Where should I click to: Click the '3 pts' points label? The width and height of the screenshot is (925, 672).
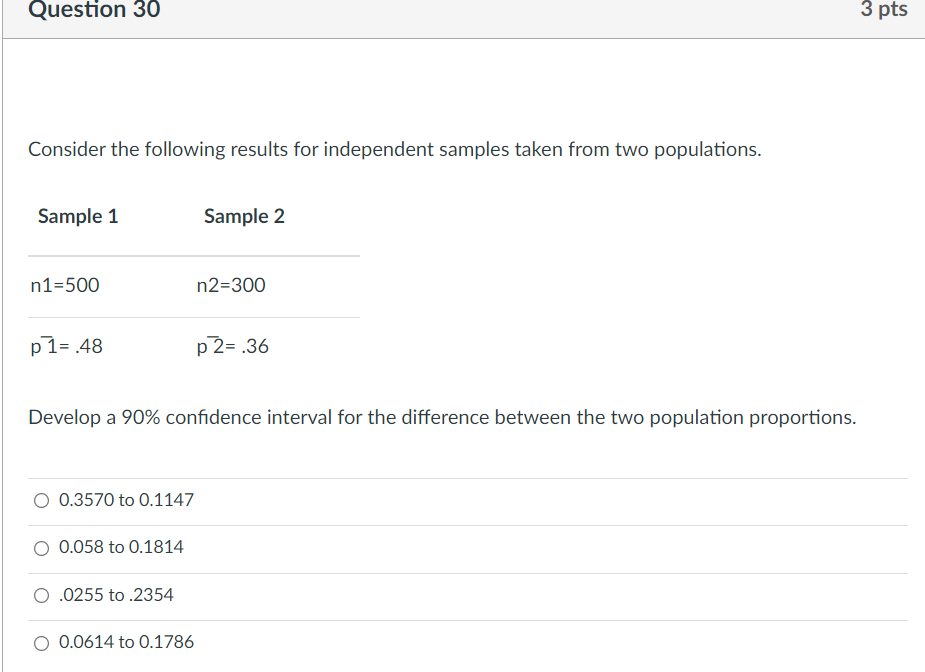[x=884, y=10]
